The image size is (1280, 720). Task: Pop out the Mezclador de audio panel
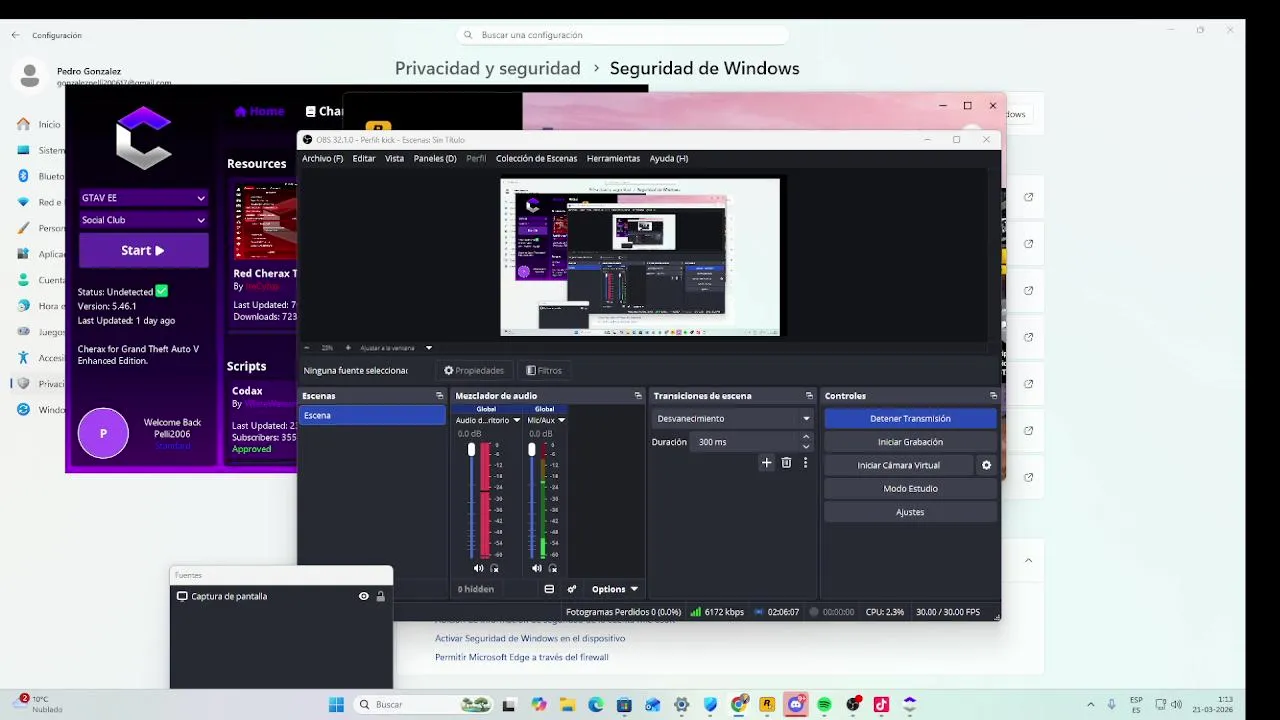click(638, 396)
